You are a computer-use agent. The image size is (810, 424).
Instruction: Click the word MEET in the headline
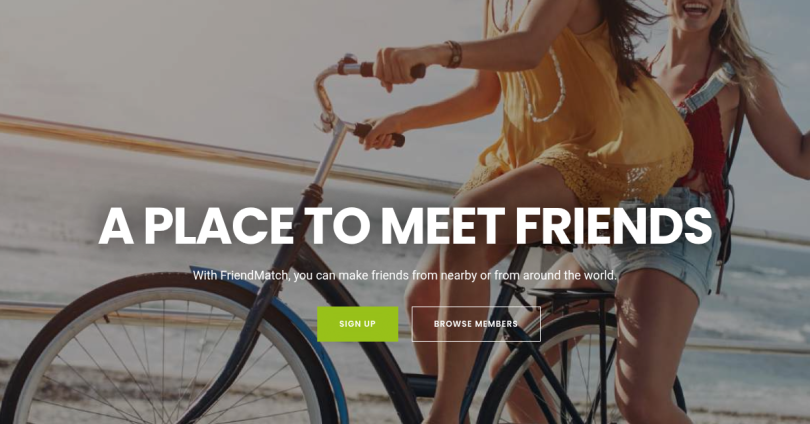pyautogui.click(x=443, y=226)
